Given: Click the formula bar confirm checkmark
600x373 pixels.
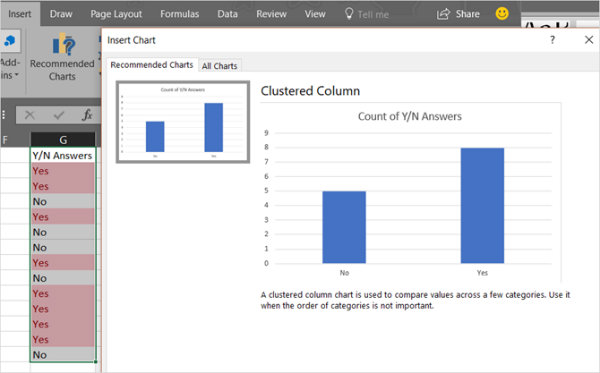Looking at the screenshot, I should (59, 115).
